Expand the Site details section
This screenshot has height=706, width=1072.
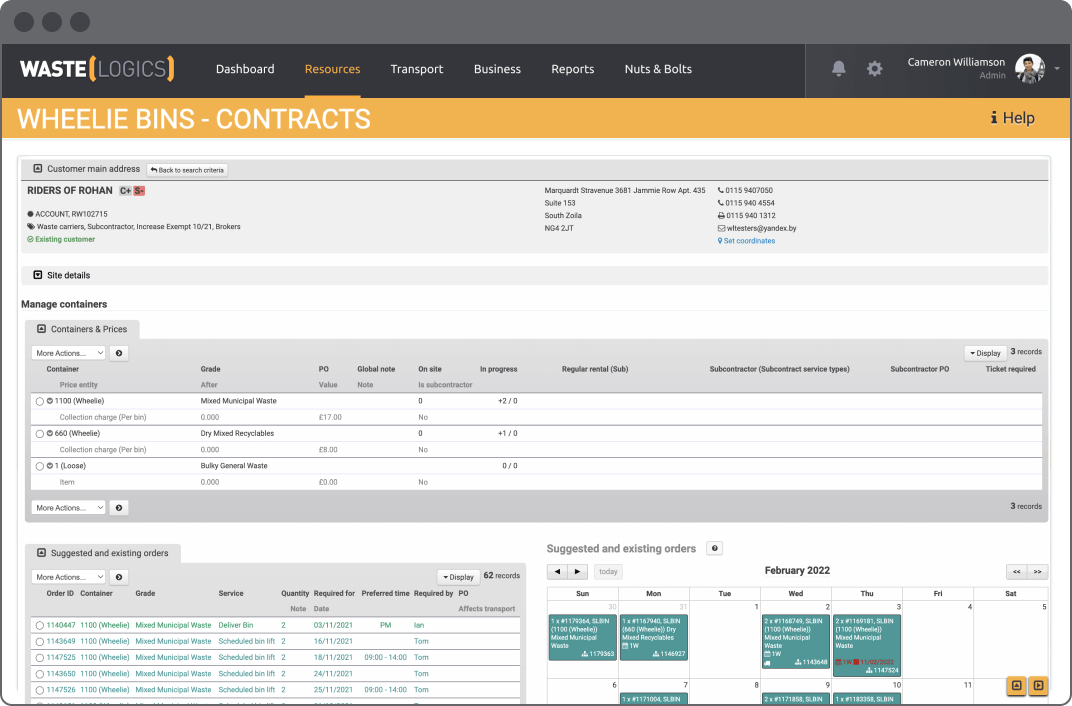point(38,275)
